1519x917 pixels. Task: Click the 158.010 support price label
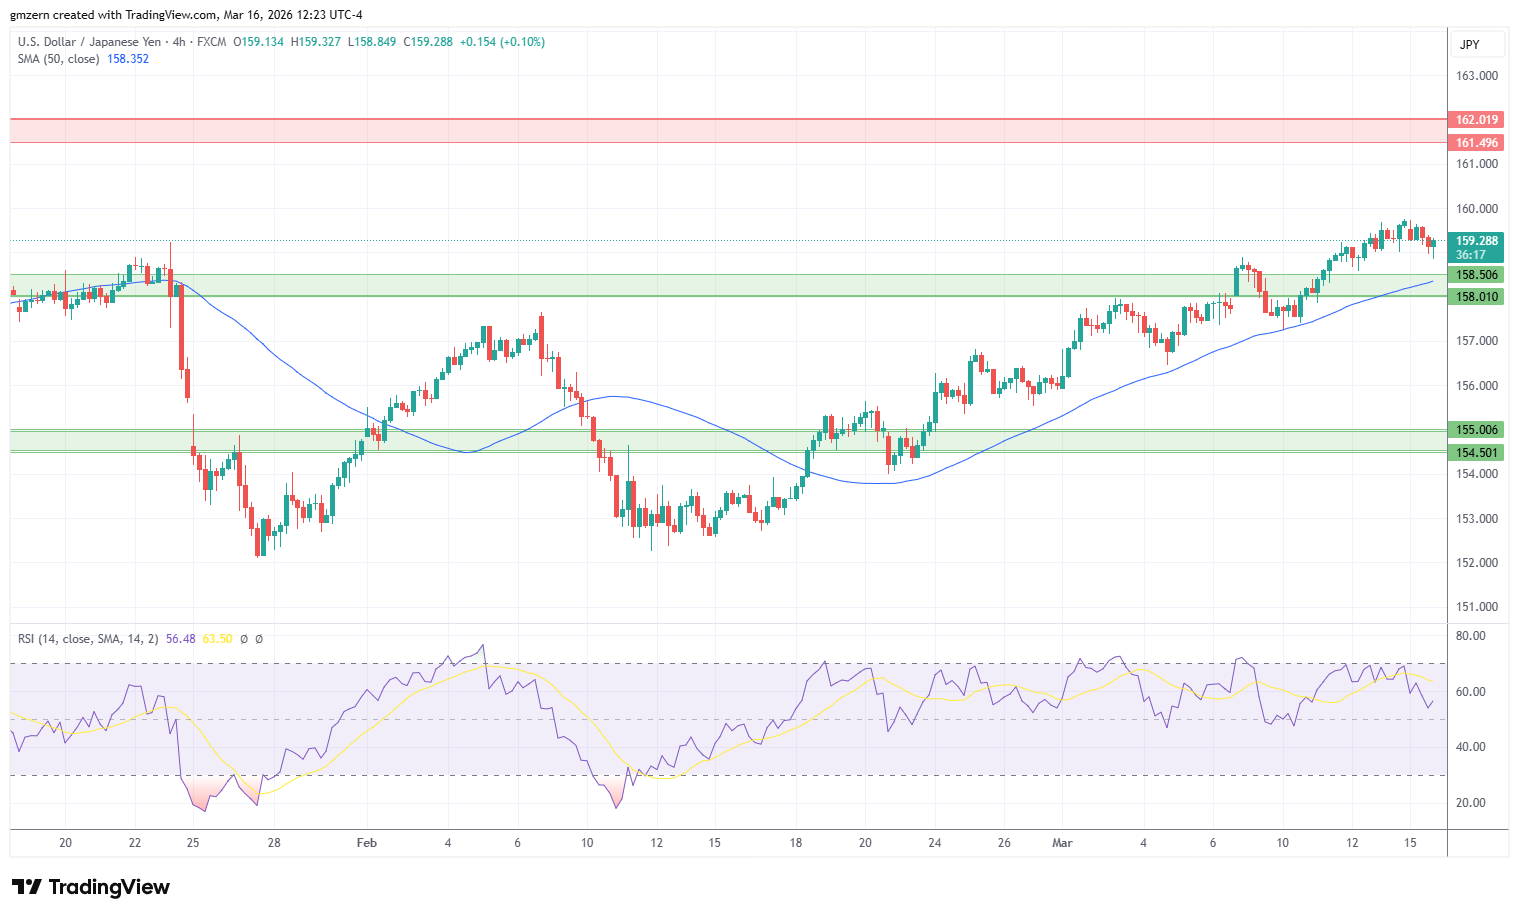tap(1476, 297)
